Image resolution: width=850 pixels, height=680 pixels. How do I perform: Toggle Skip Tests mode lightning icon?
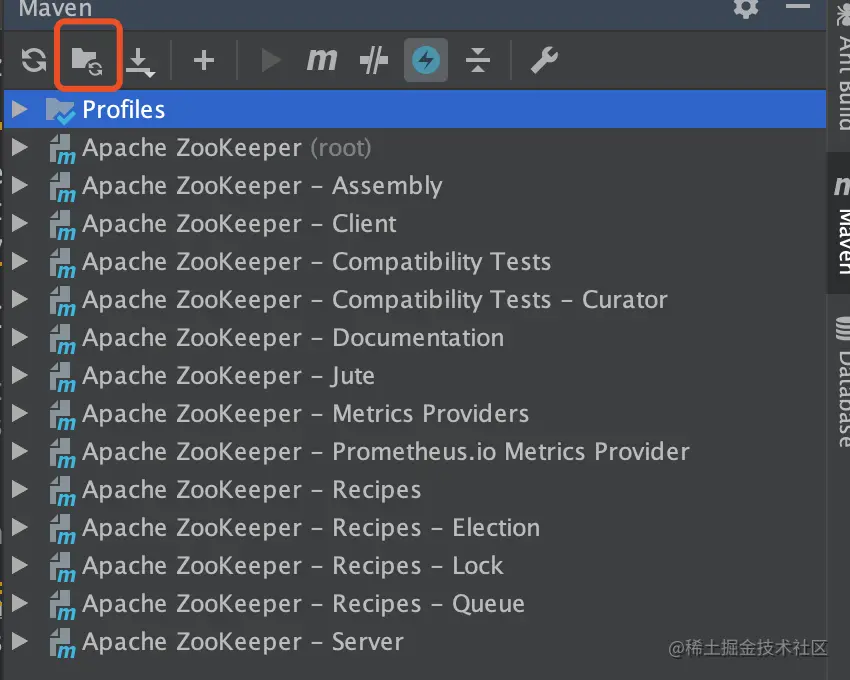(426, 60)
